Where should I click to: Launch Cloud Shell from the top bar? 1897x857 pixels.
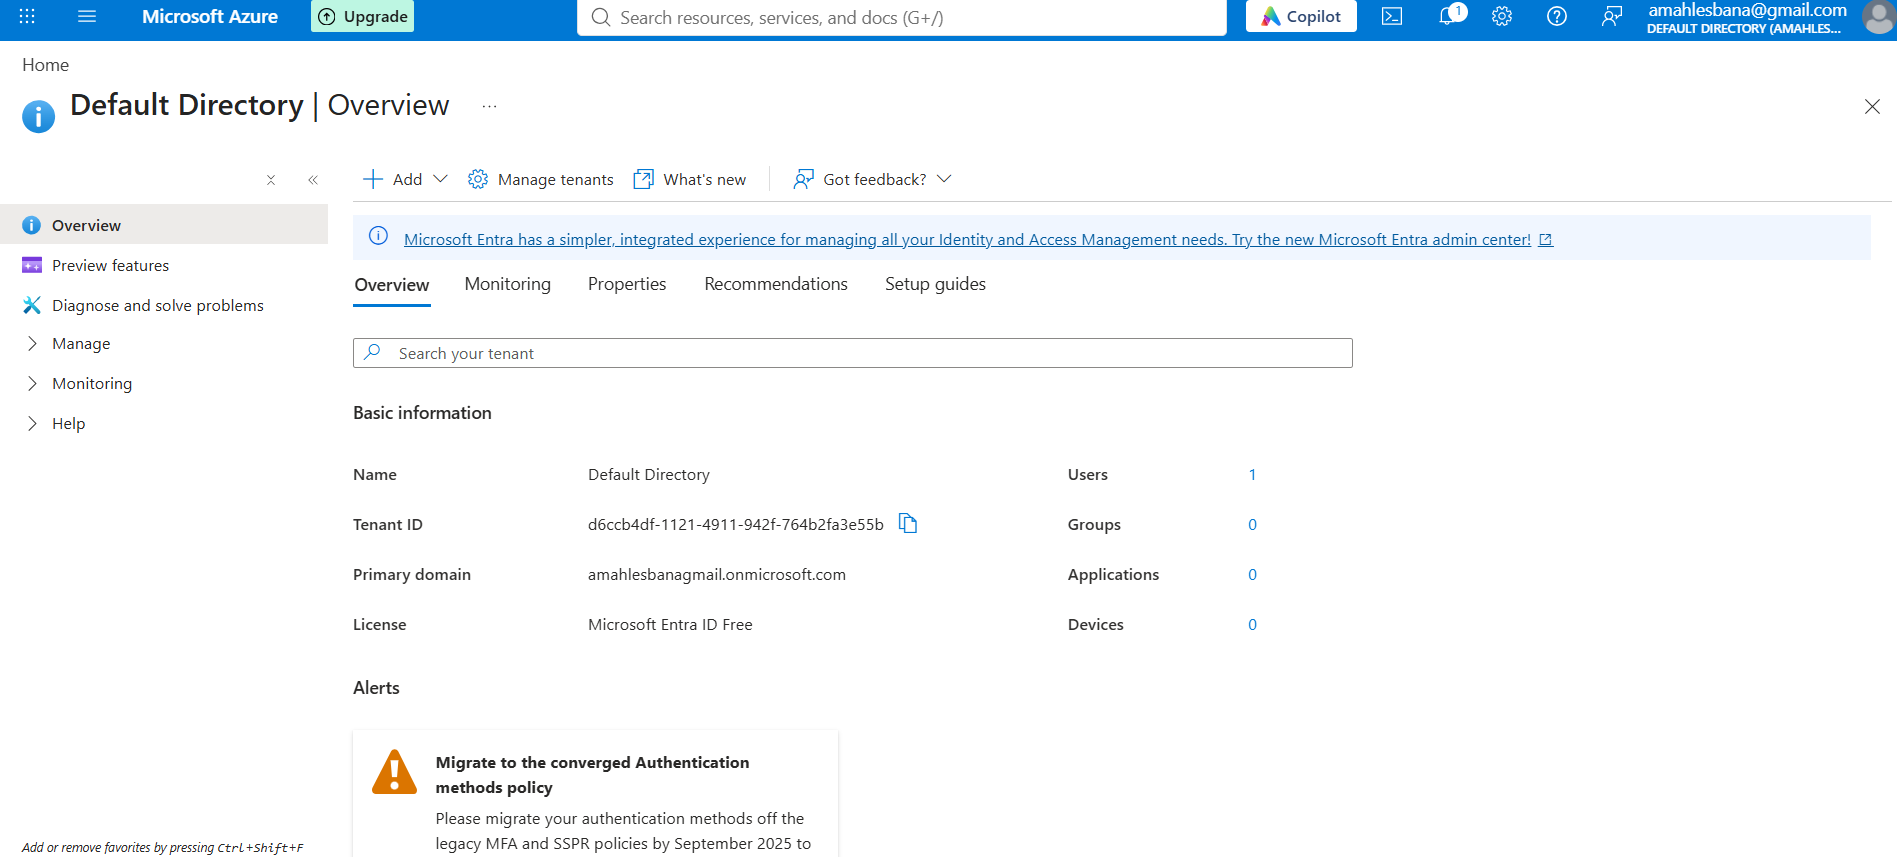[1392, 16]
